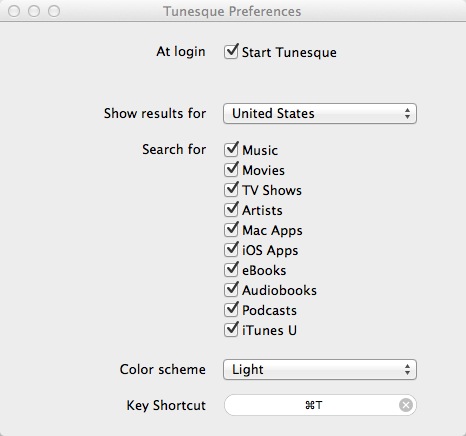Toggle the iTunes U checkbox
This screenshot has height=436, width=466.
click(x=231, y=330)
